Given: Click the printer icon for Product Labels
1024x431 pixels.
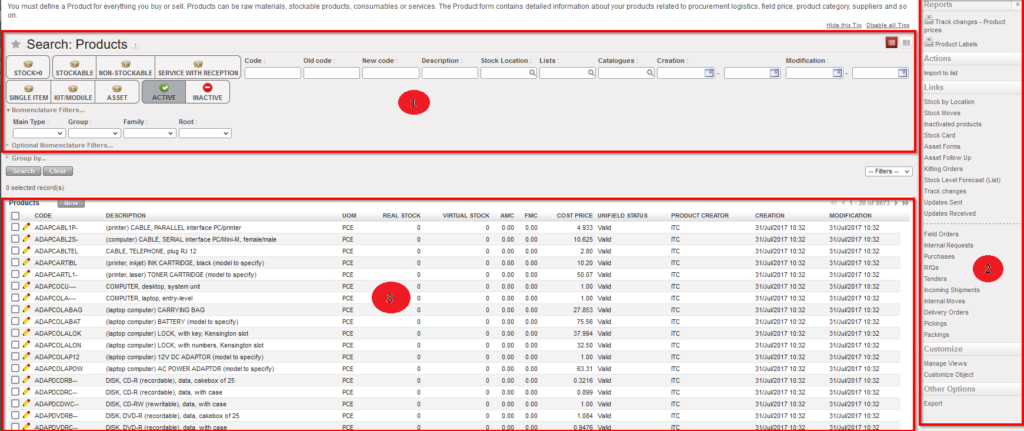Looking at the screenshot, I should (x=929, y=43).
